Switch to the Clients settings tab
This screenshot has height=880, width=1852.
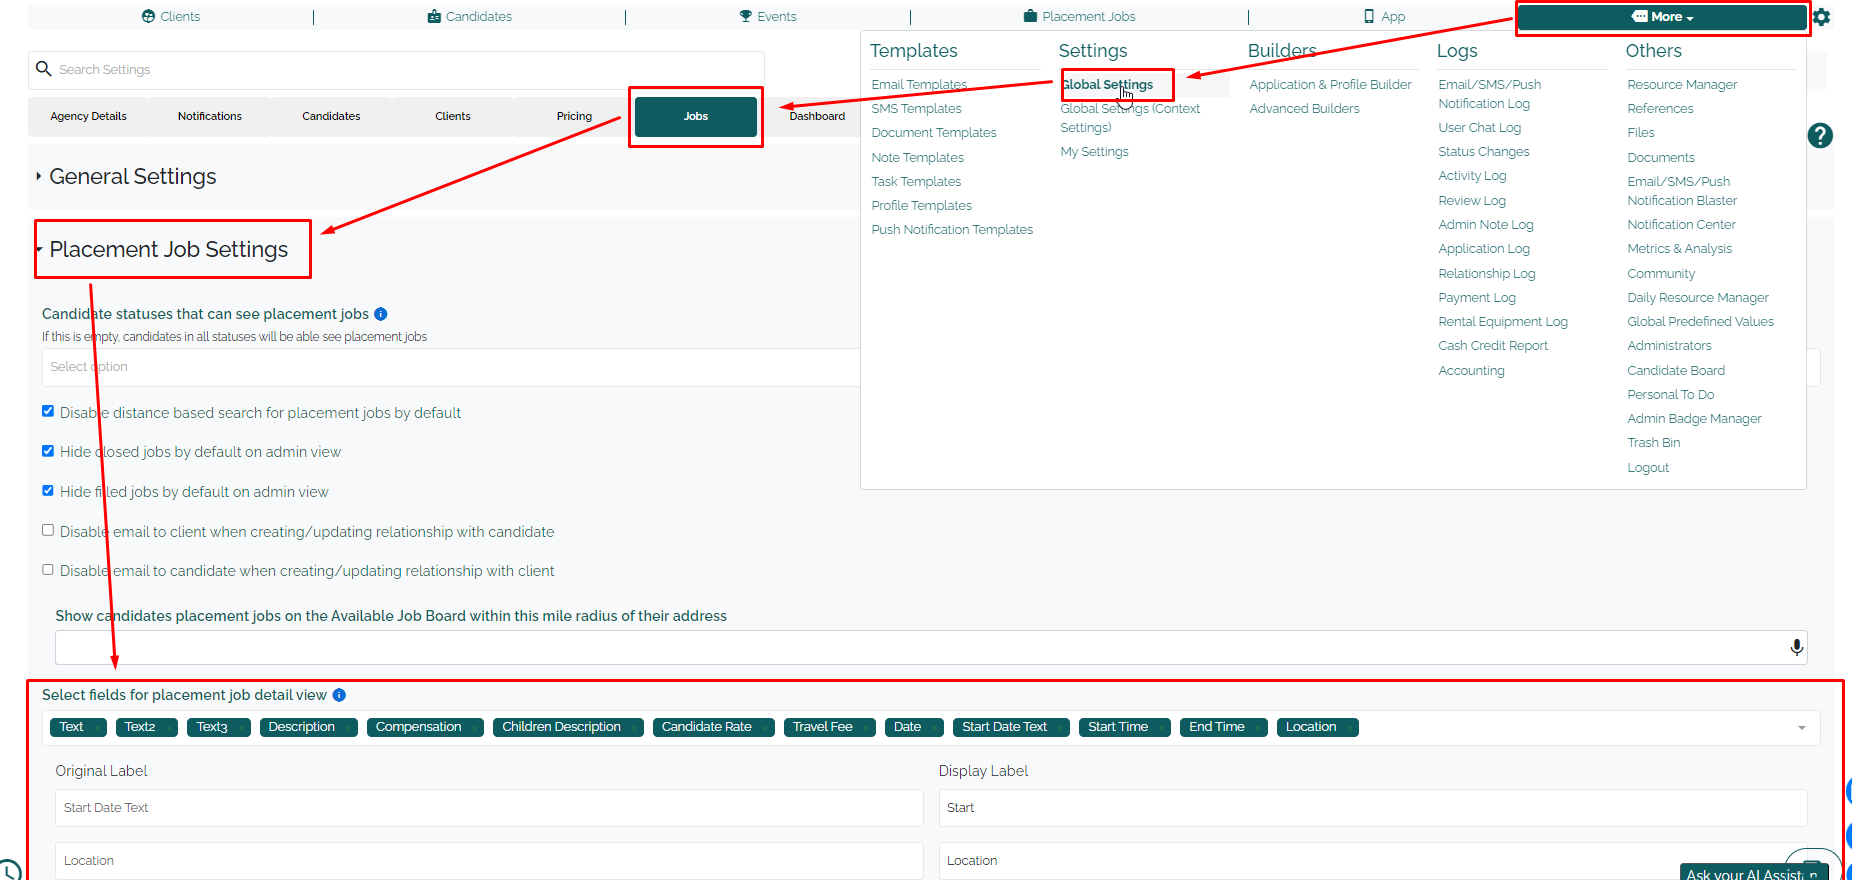tap(453, 117)
